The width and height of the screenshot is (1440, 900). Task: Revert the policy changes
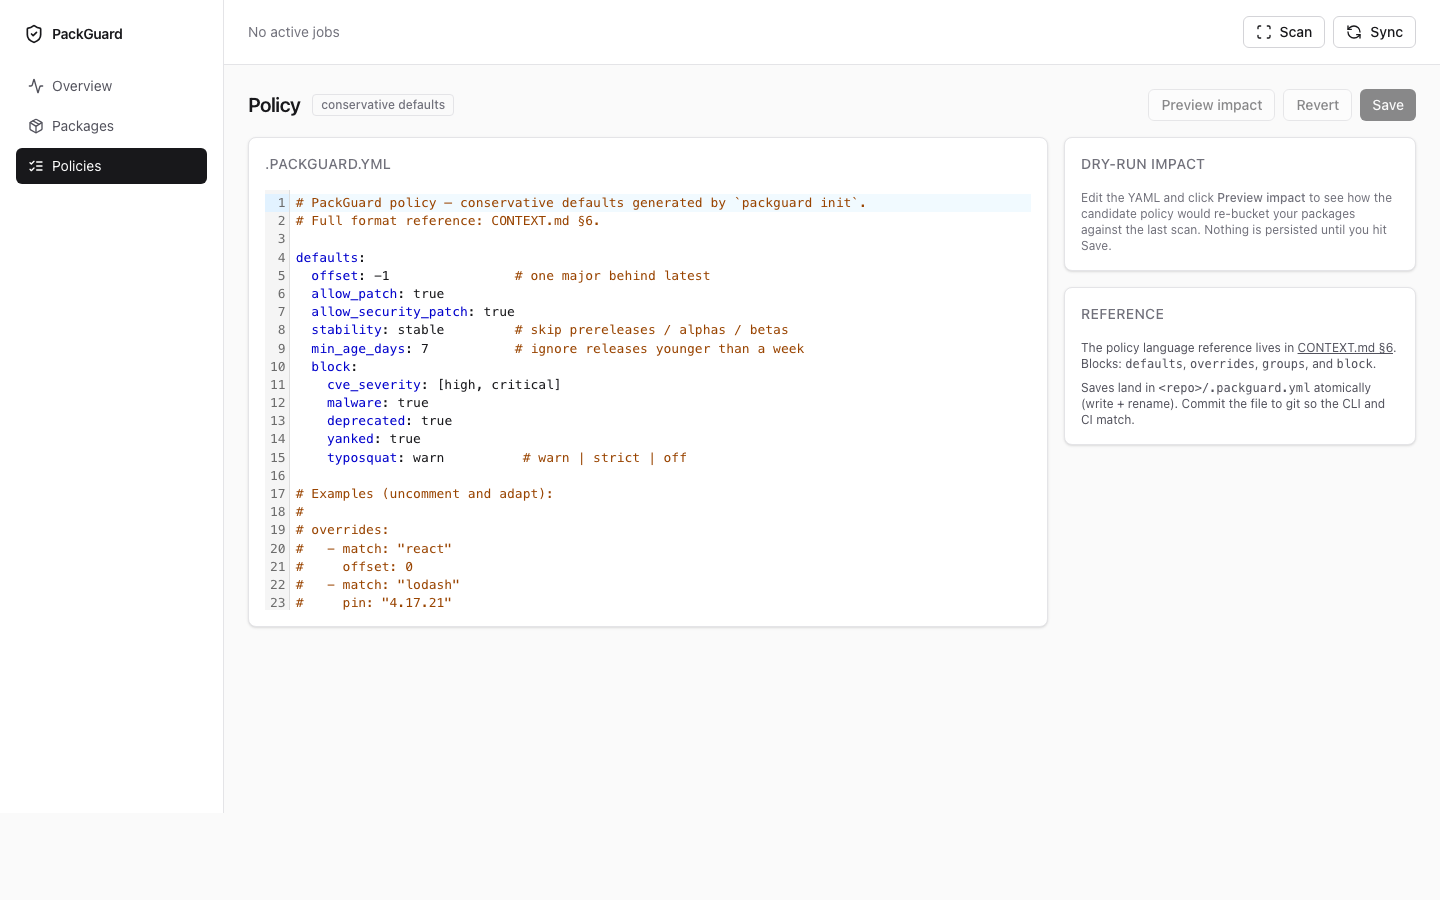[x=1317, y=105]
